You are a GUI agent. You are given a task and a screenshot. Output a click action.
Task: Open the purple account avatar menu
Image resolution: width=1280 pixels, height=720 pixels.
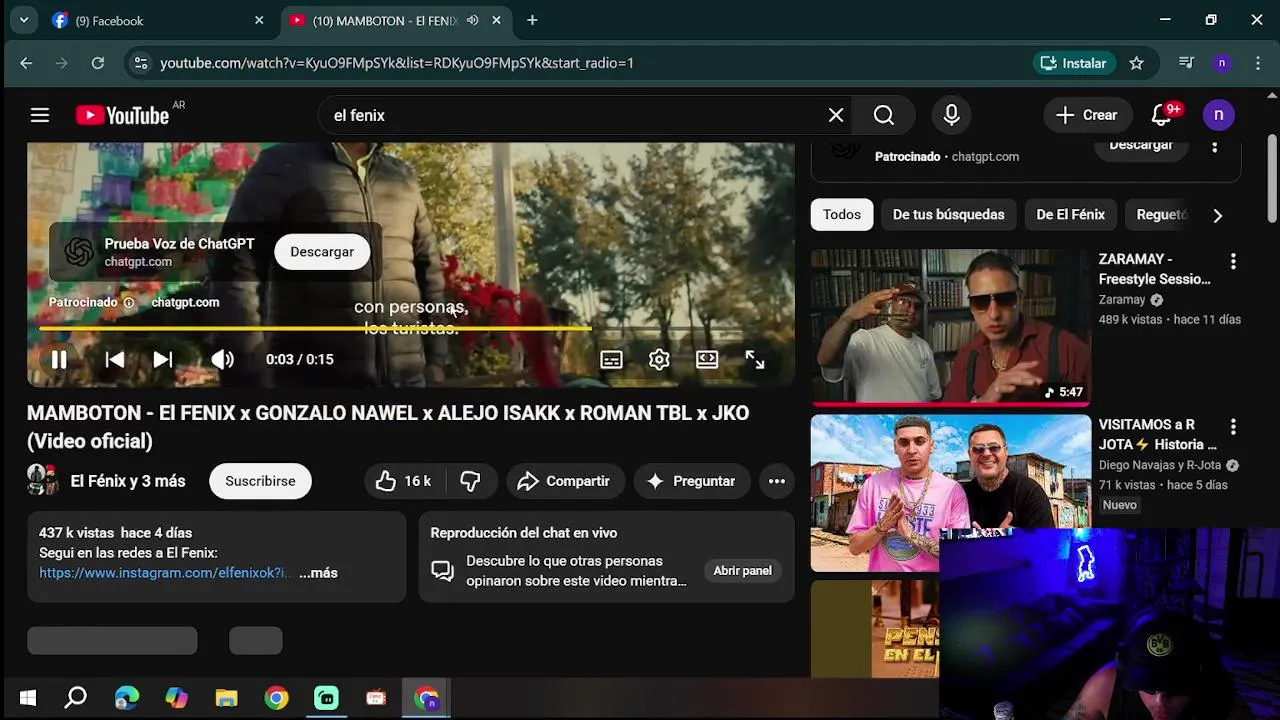pyautogui.click(x=1218, y=115)
